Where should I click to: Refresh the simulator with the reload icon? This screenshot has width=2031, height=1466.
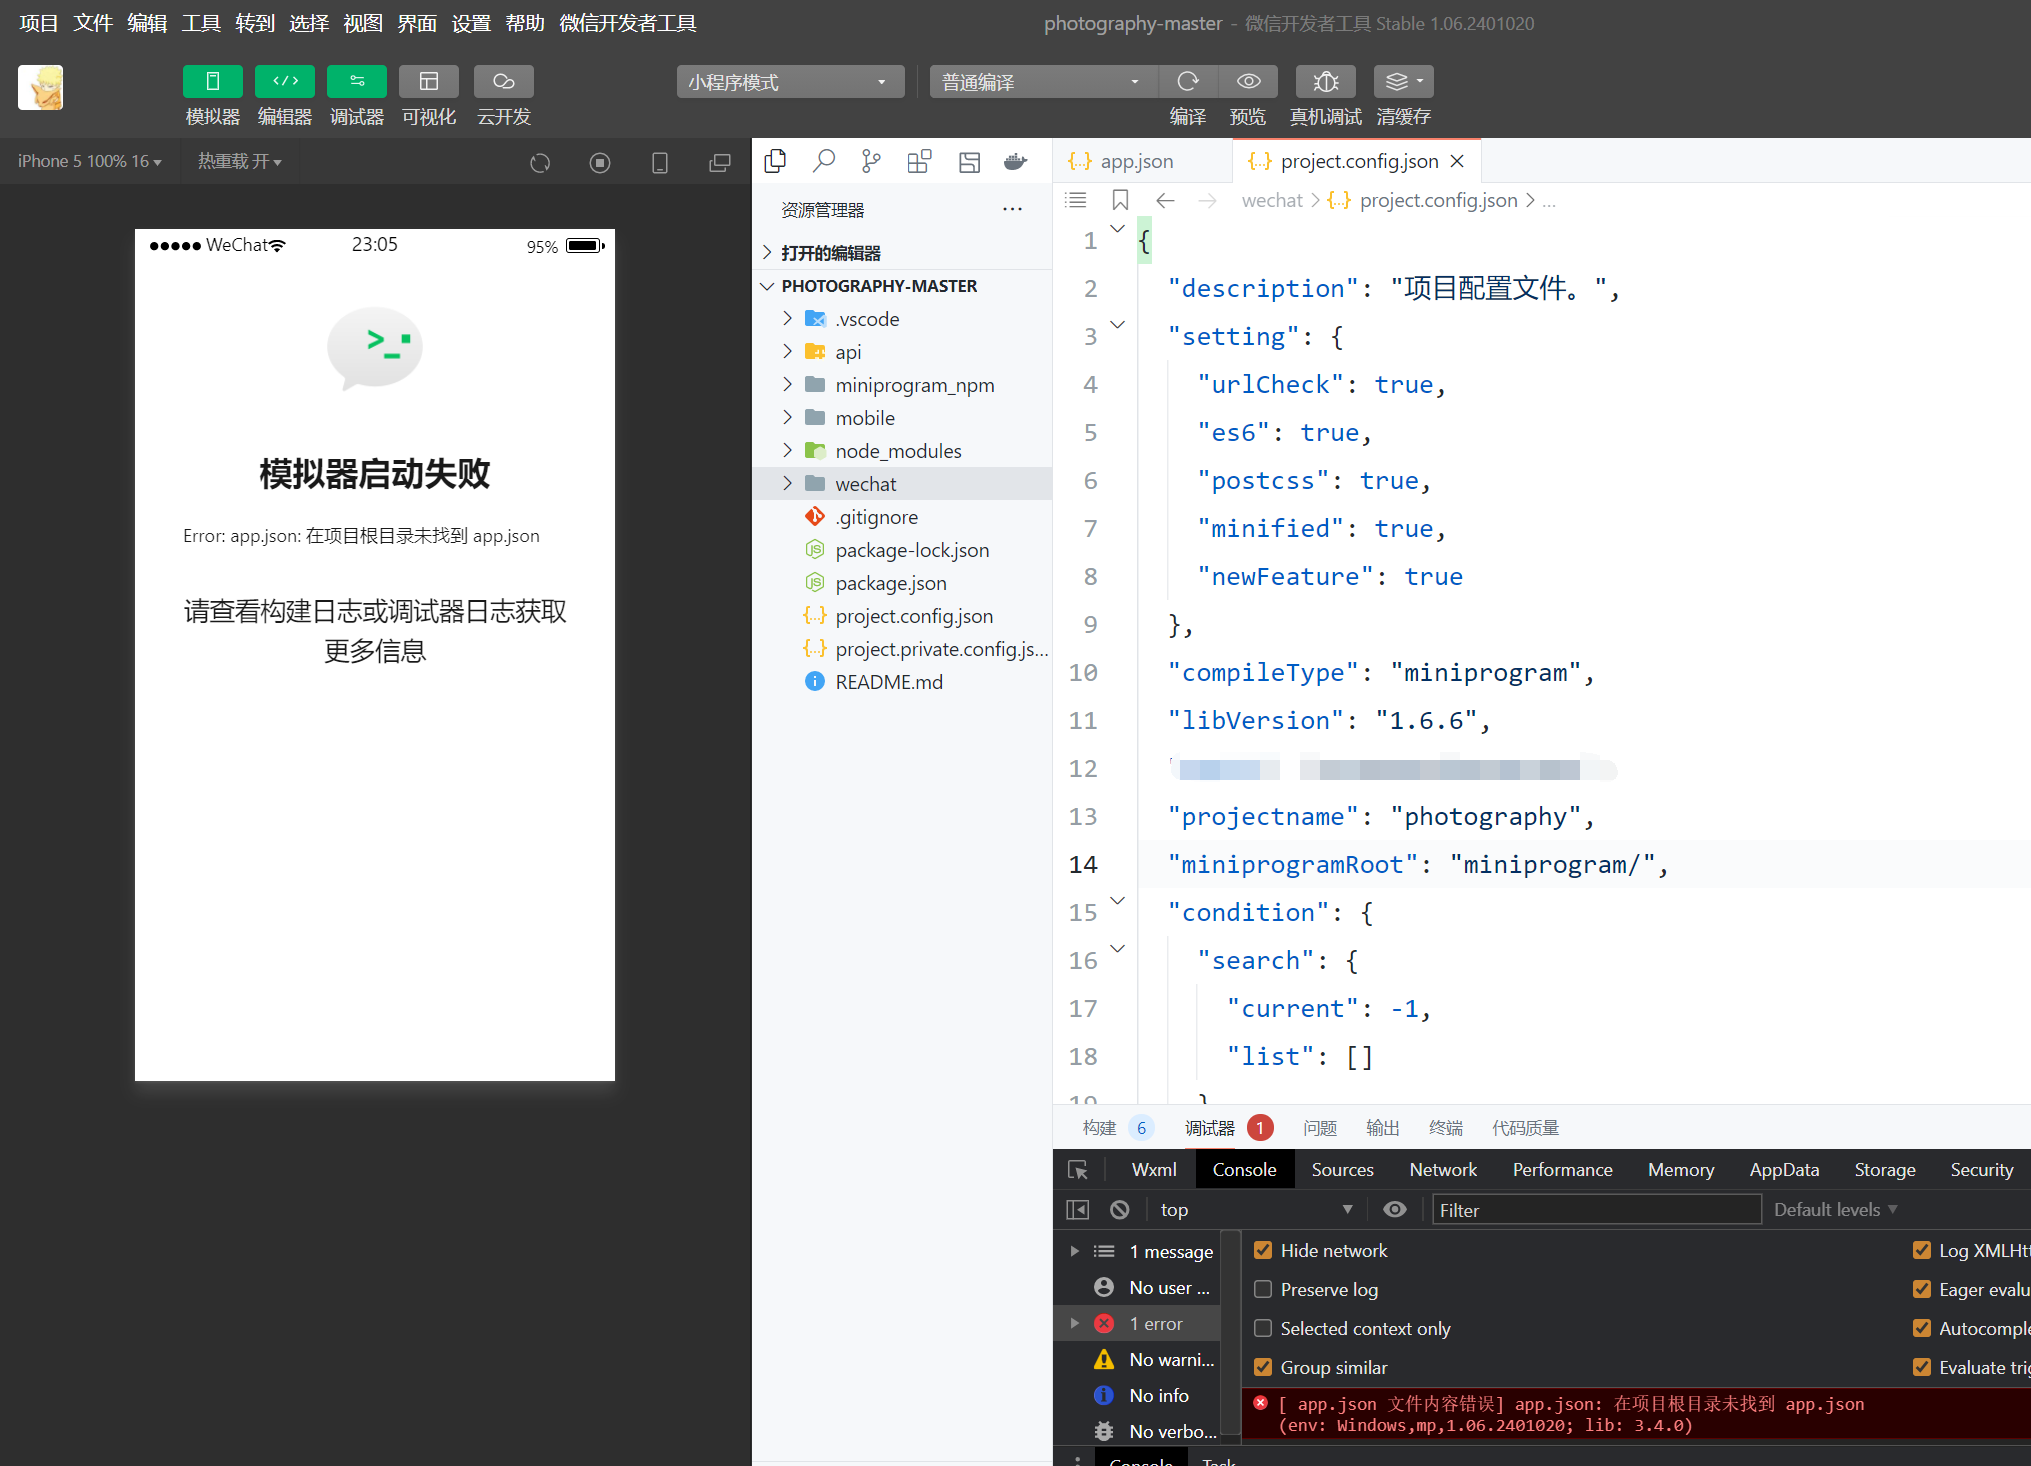(540, 162)
